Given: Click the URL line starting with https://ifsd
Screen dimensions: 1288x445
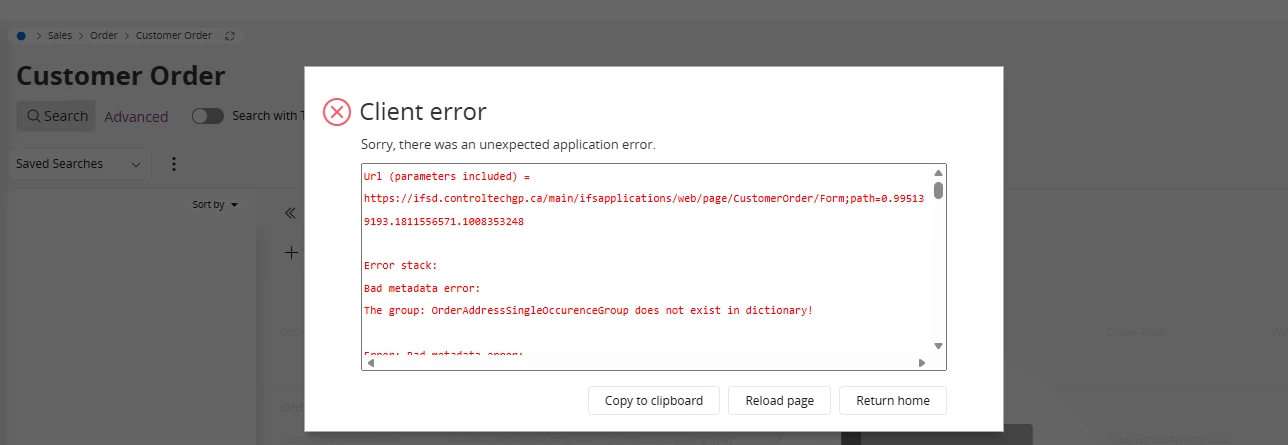Looking at the screenshot, I should (644, 198).
